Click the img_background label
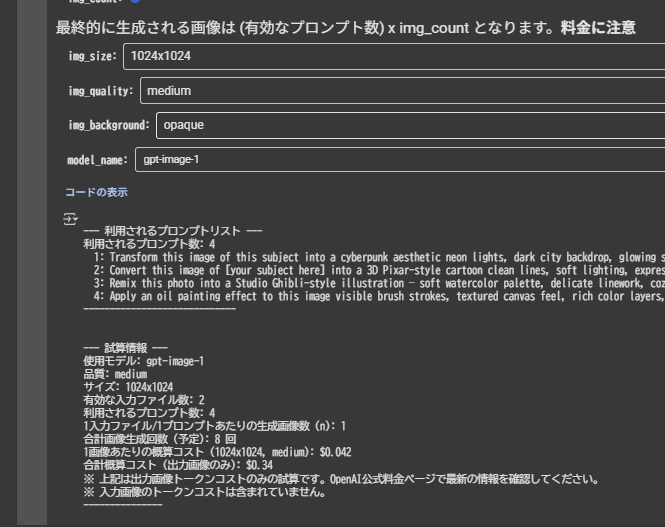Image resolution: width=665 pixels, height=527 pixels. click(109, 125)
